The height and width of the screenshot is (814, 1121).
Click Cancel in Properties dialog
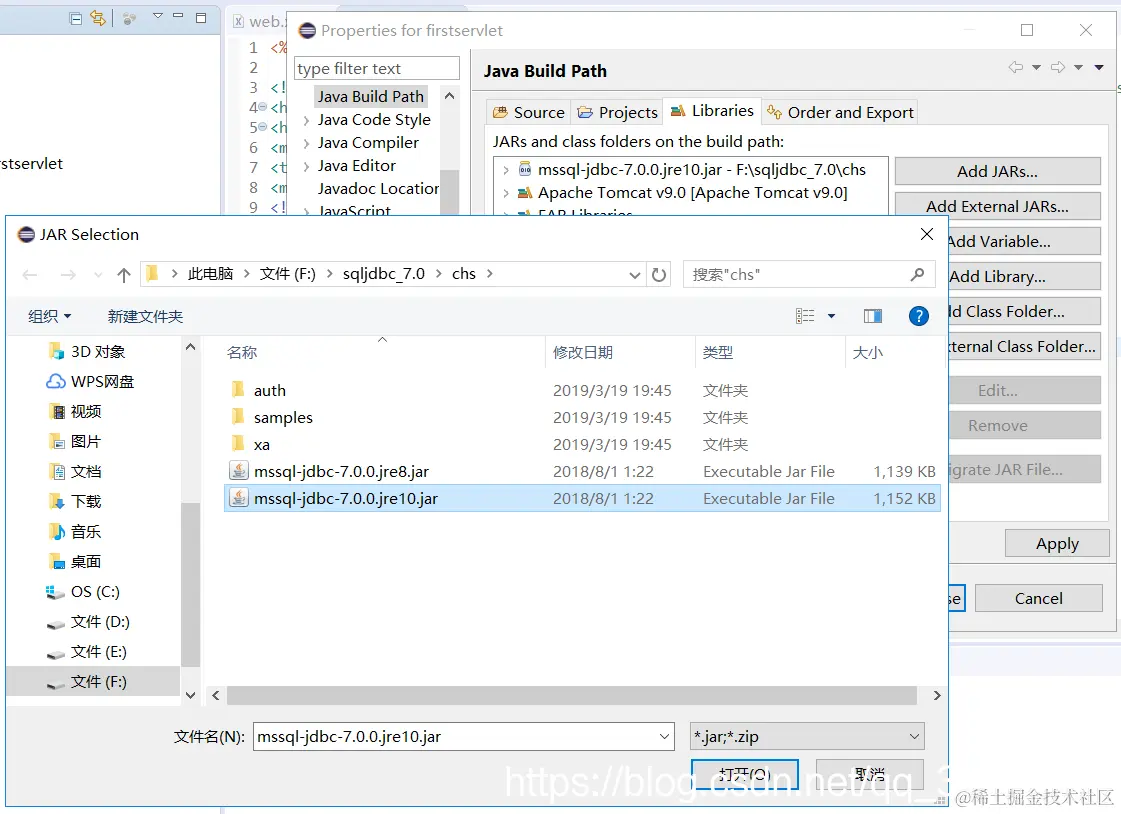point(1039,598)
